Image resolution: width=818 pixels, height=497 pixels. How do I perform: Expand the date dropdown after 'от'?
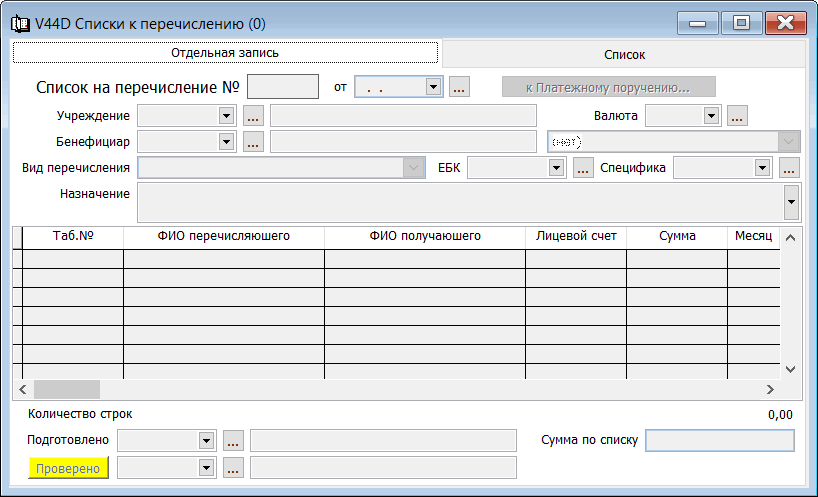pos(433,87)
